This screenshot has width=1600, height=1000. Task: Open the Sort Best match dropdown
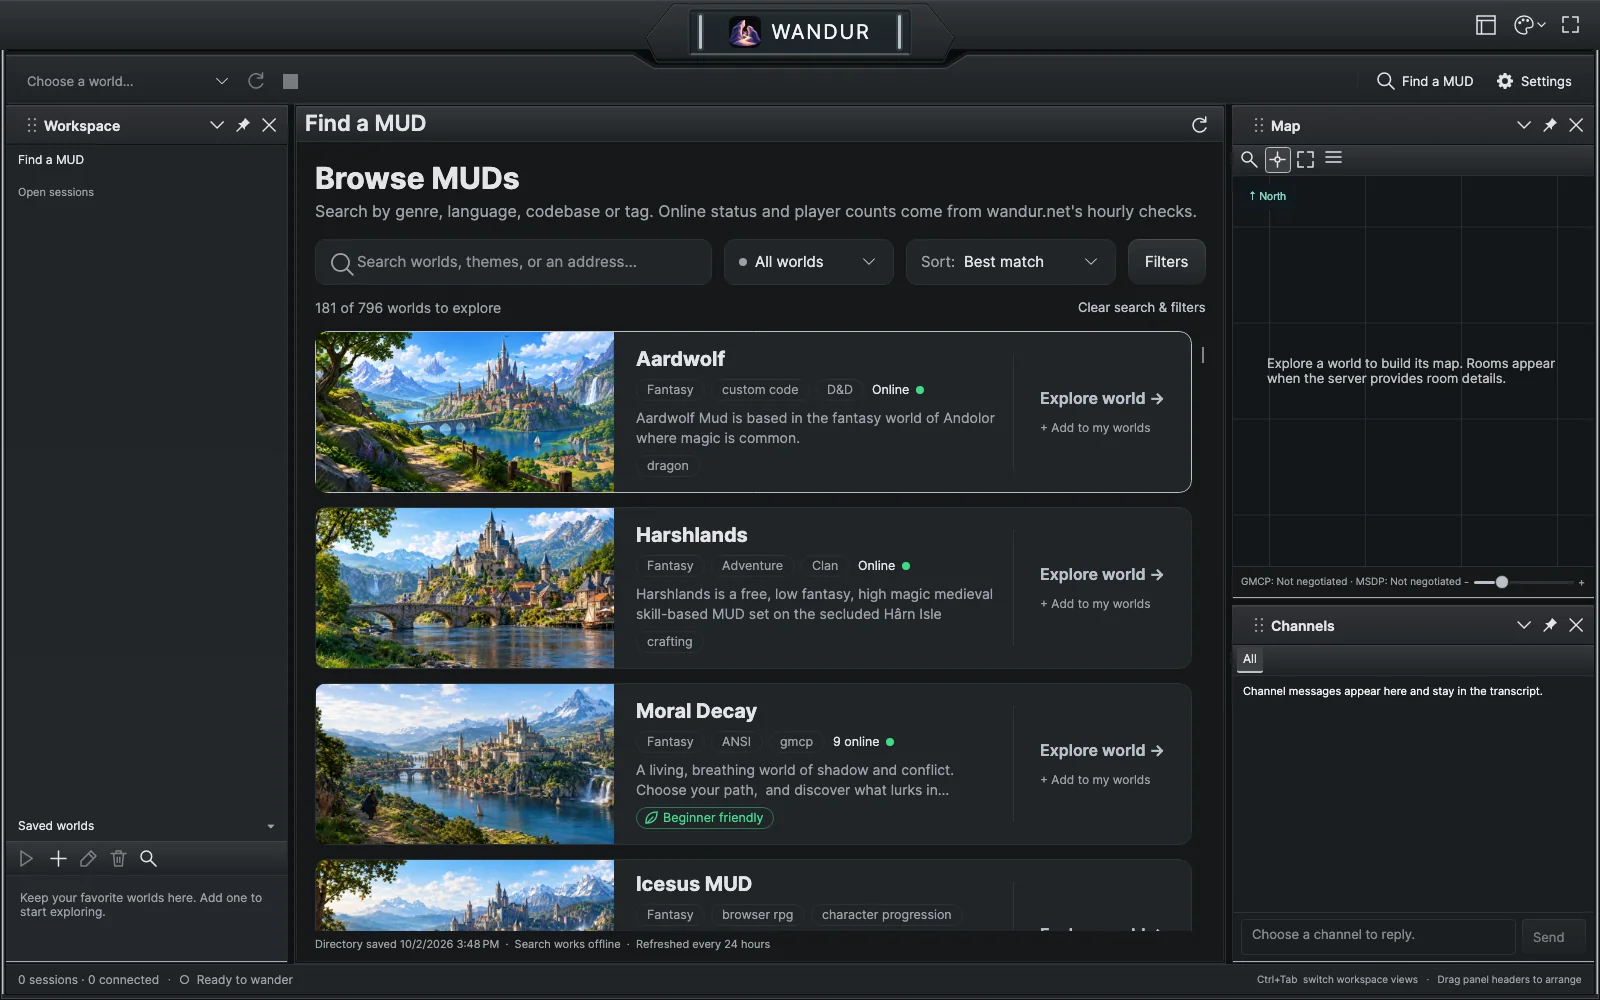(1010, 262)
